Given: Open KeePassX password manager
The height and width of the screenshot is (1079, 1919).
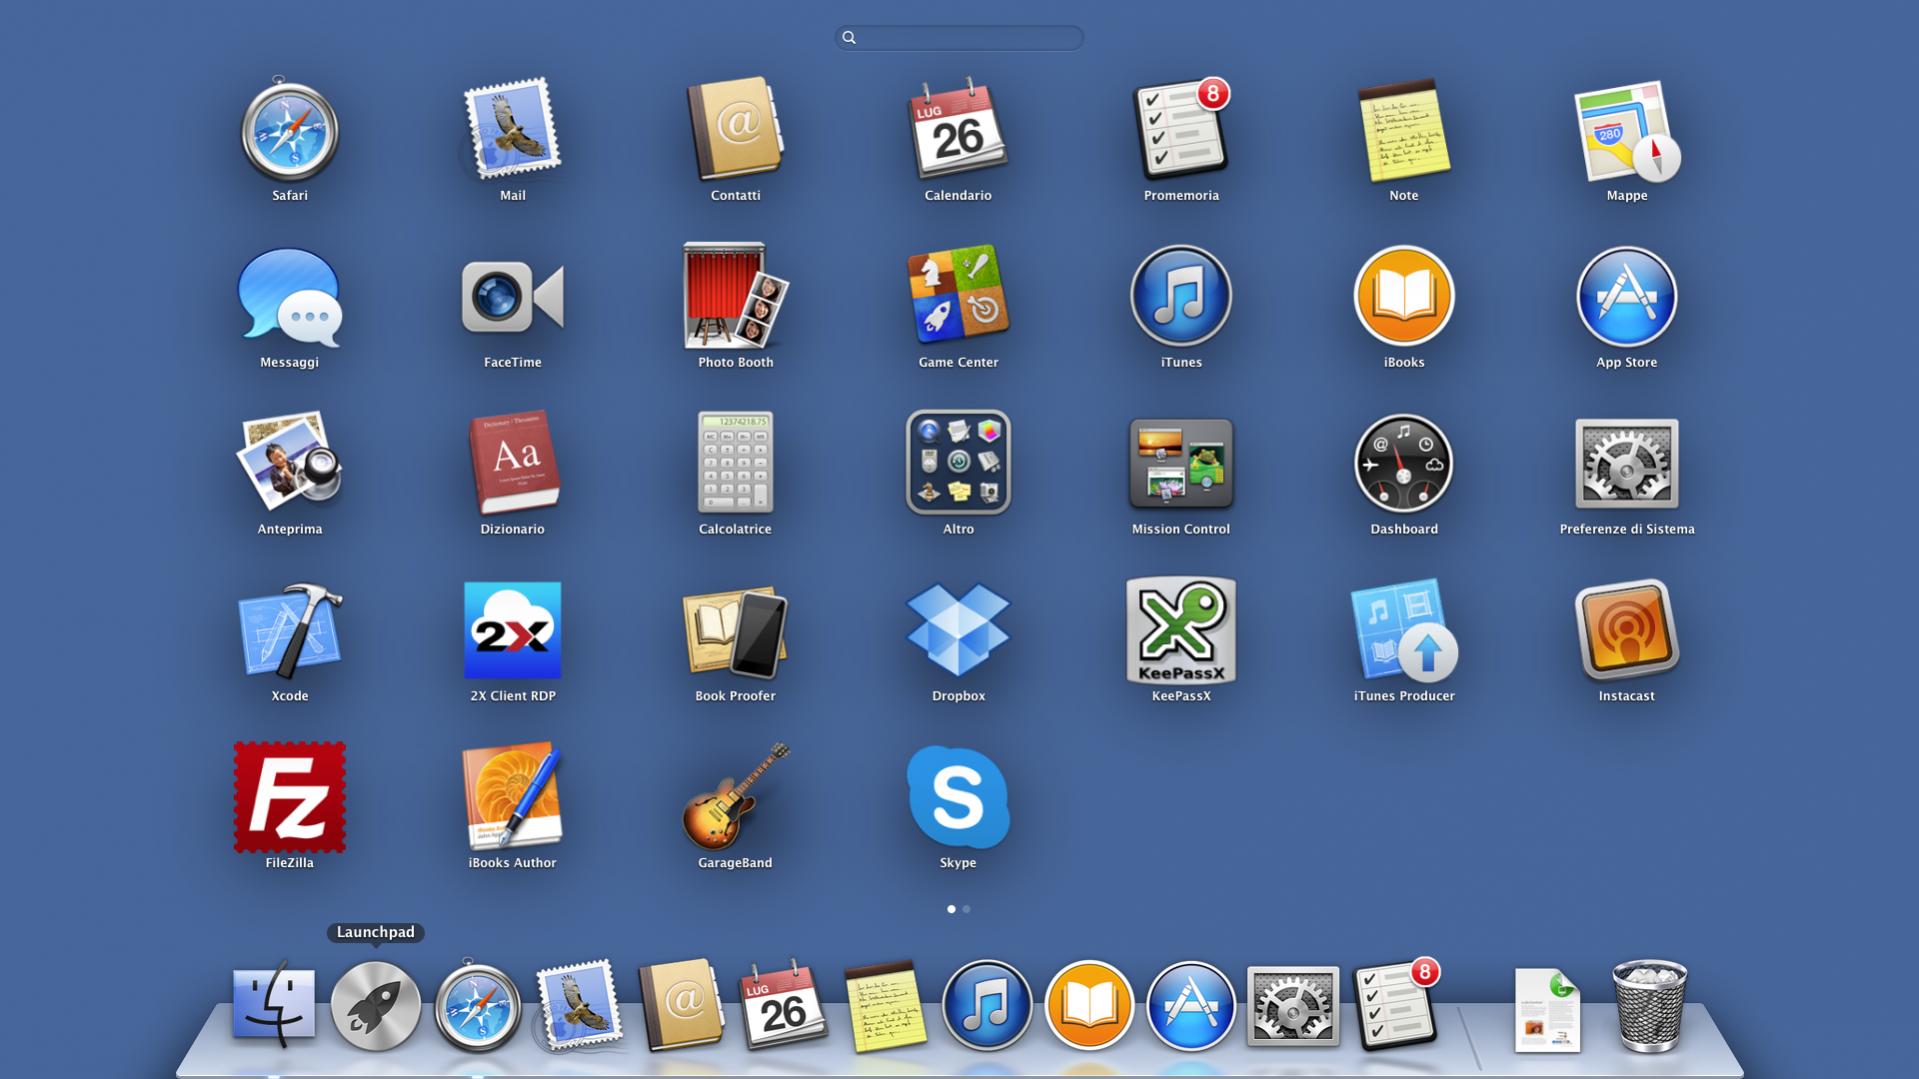Looking at the screenshot, I should click(x=1180, y=632).
